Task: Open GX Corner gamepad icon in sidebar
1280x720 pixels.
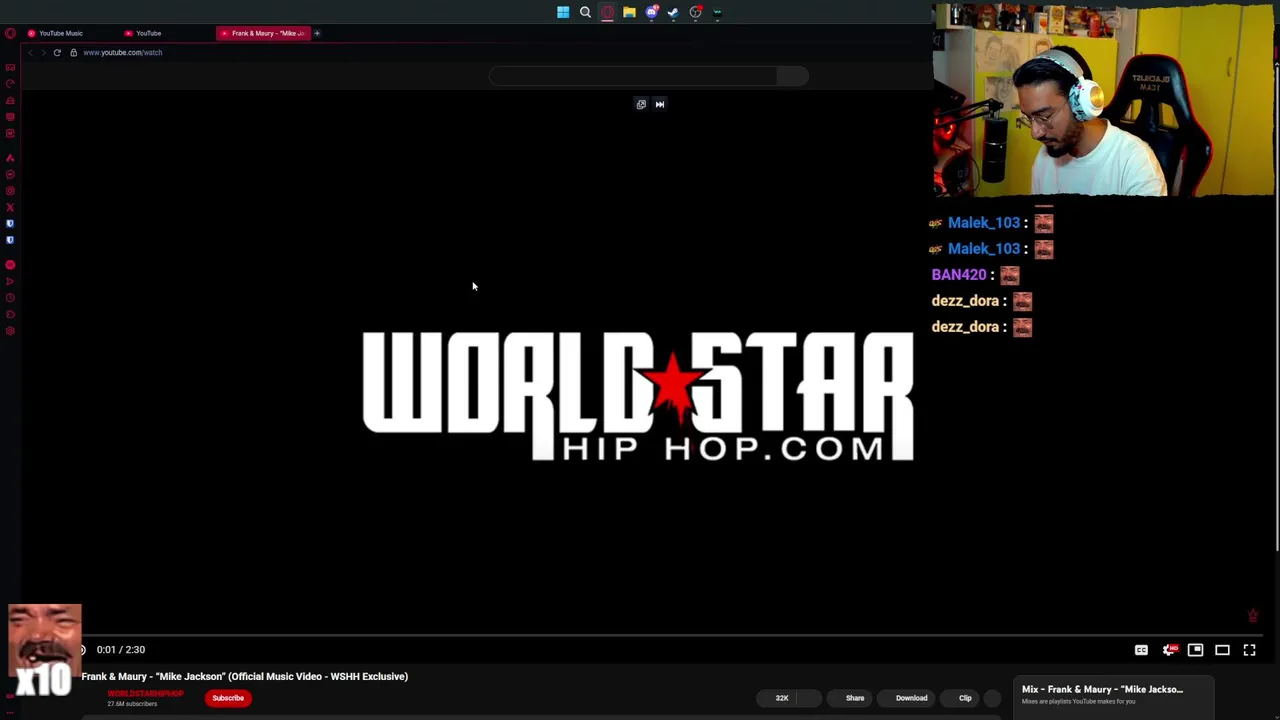Action: (10, 67)
